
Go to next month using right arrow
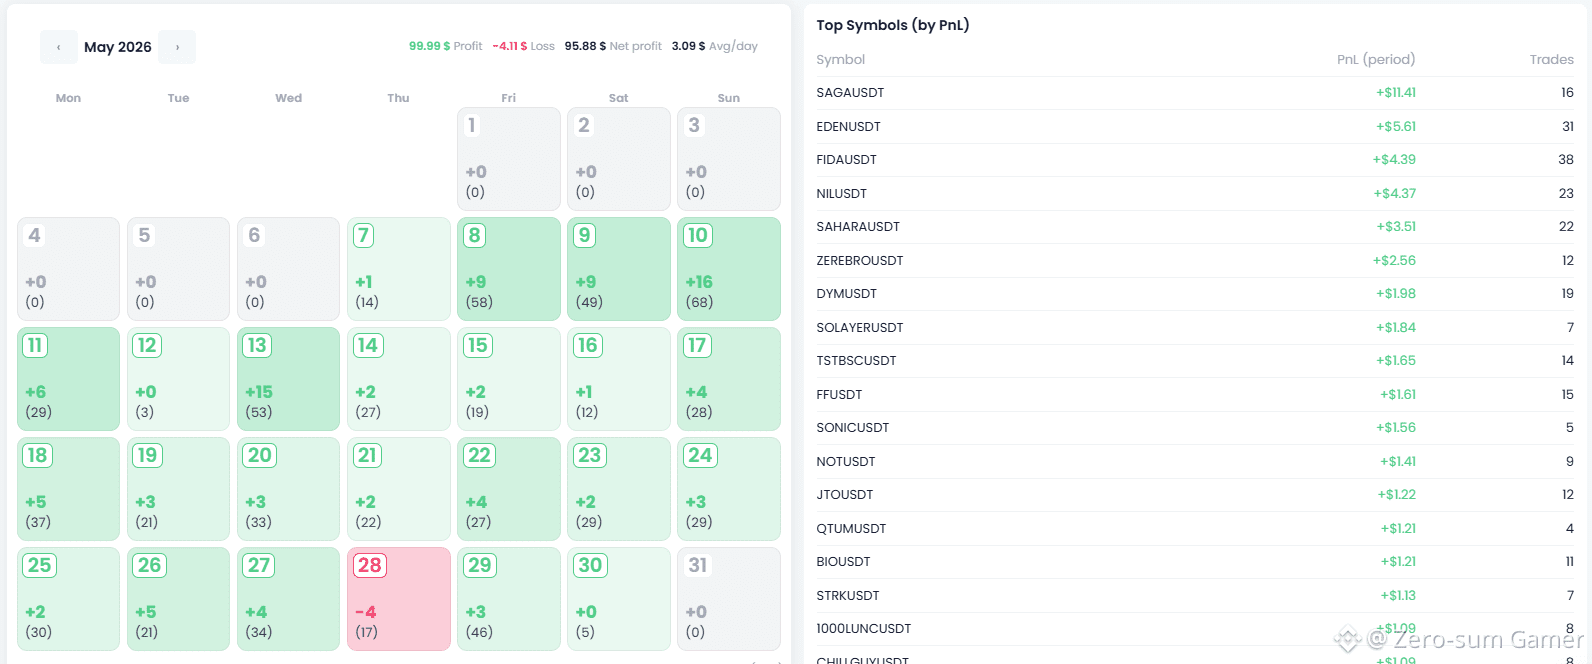click(x=177, y=47)
